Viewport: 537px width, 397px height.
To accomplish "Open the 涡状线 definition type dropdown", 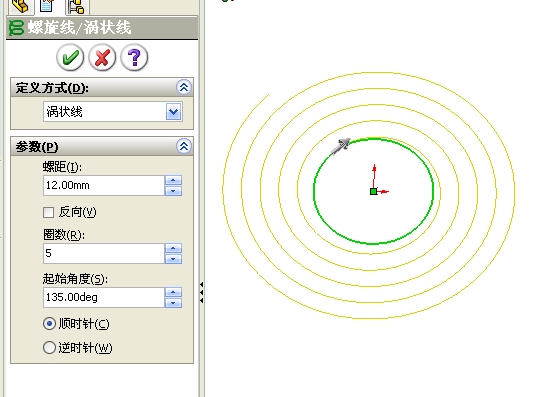I will pyautogui.click(x=174, y=112).
